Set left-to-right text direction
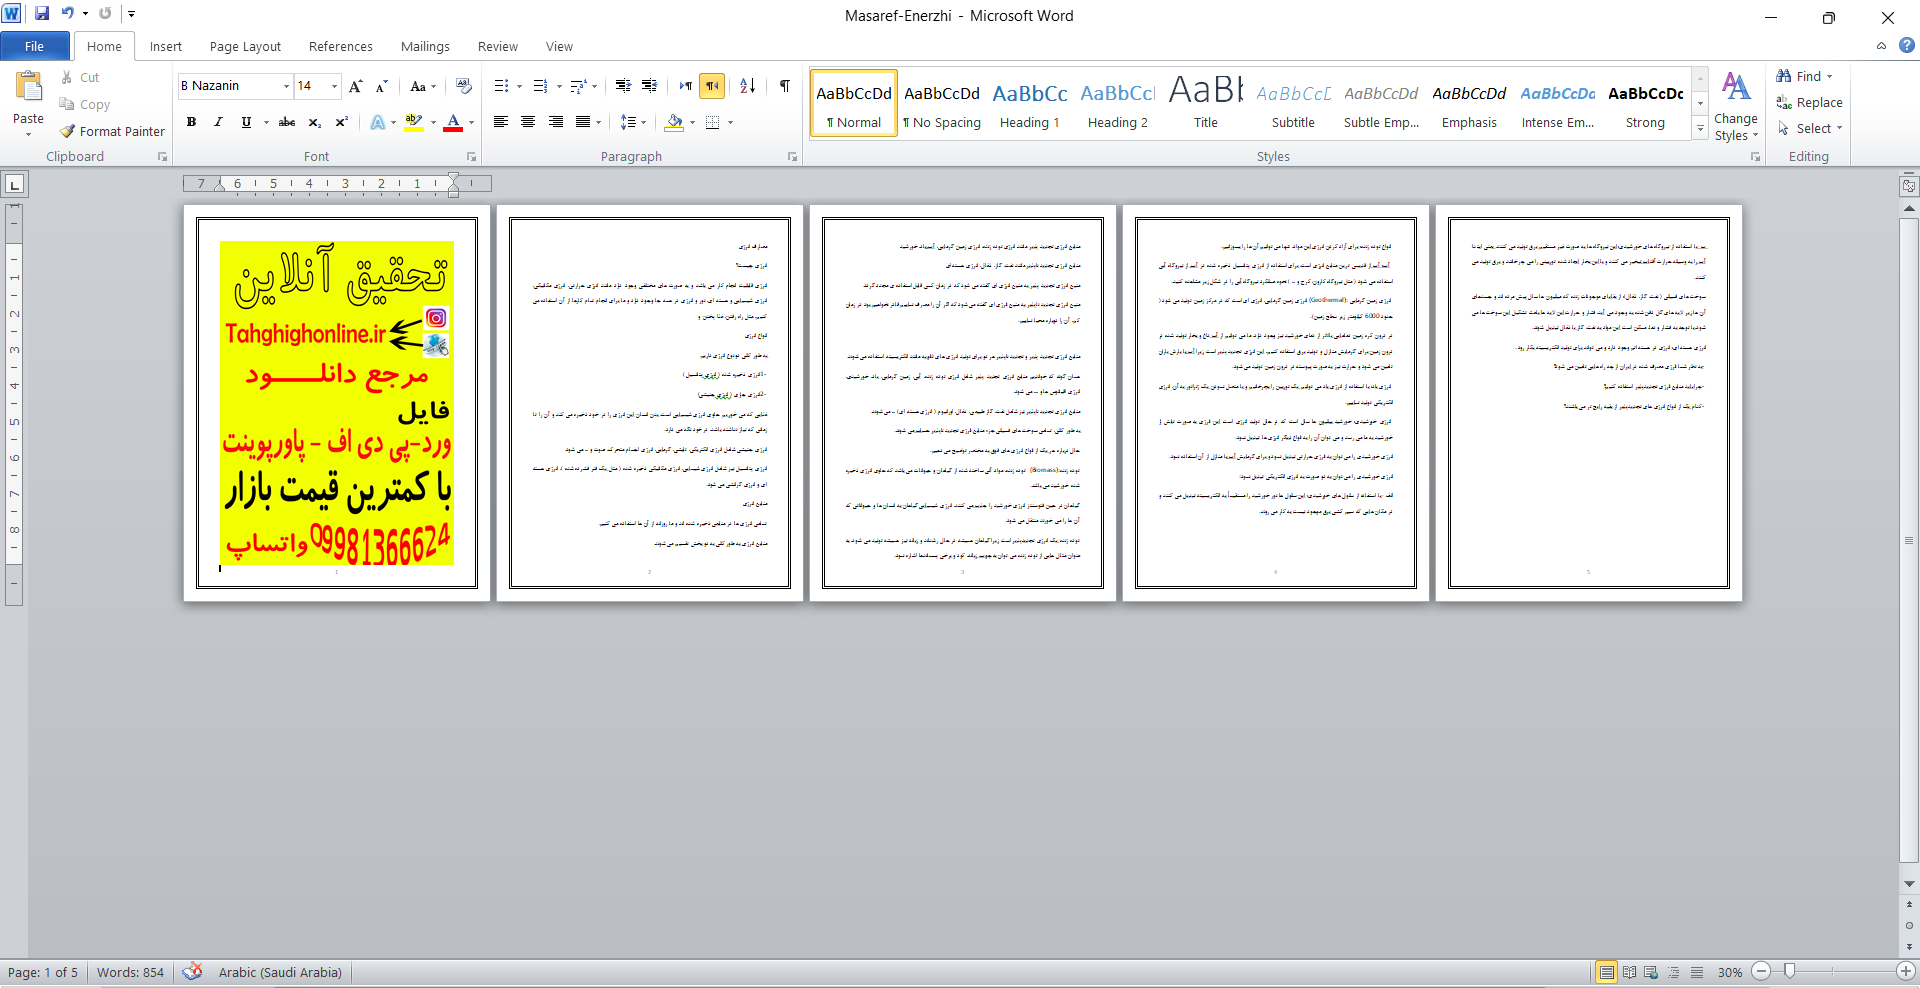The width and height of the screenshot is (1920, 988). tap(685, 86)
